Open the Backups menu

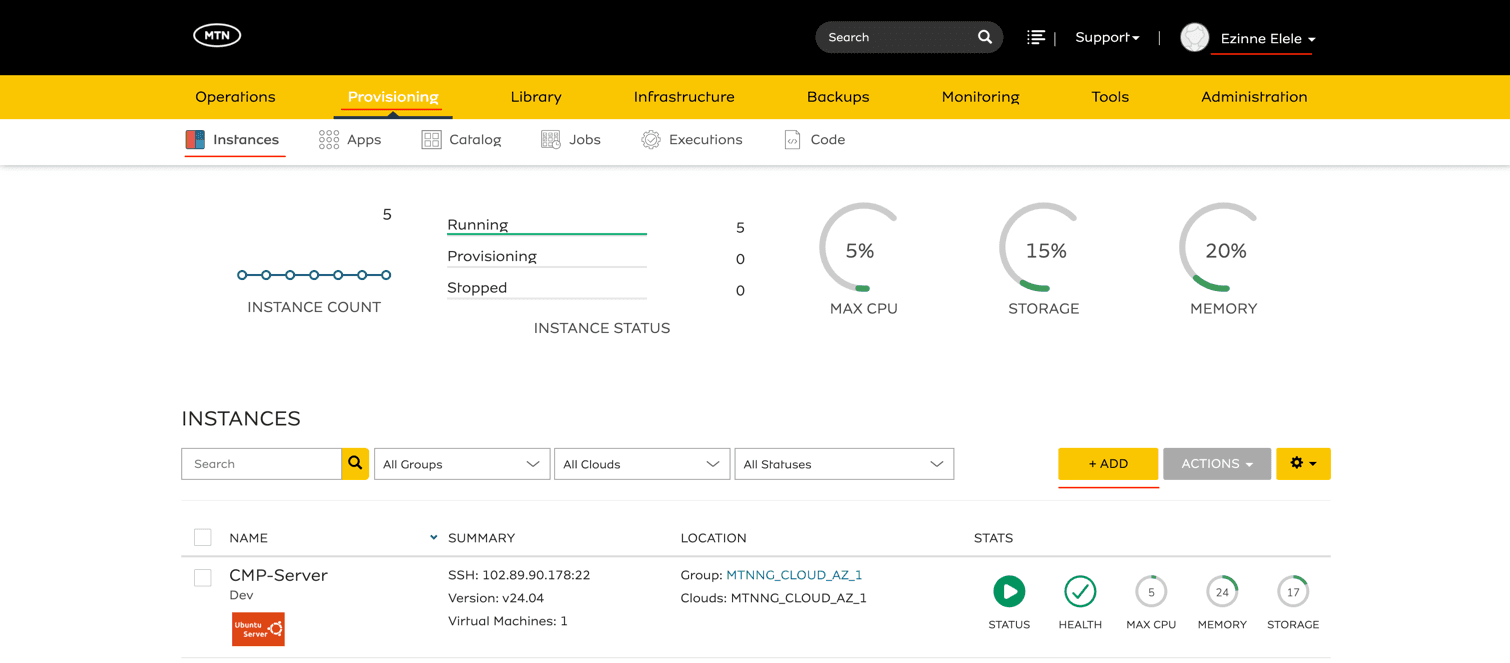(838, 97)
